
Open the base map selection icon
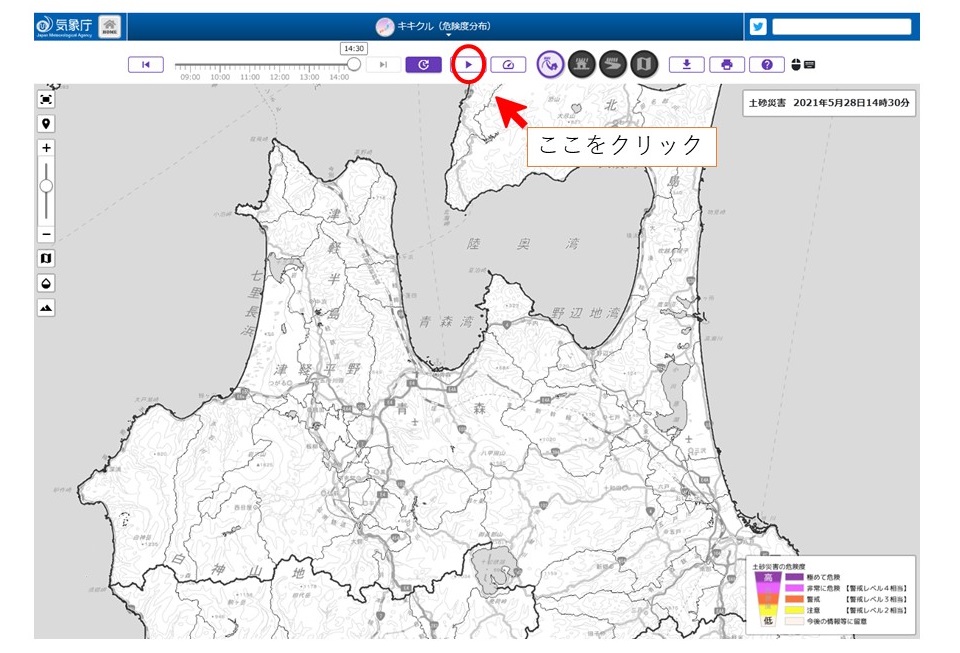pos(46,259)
